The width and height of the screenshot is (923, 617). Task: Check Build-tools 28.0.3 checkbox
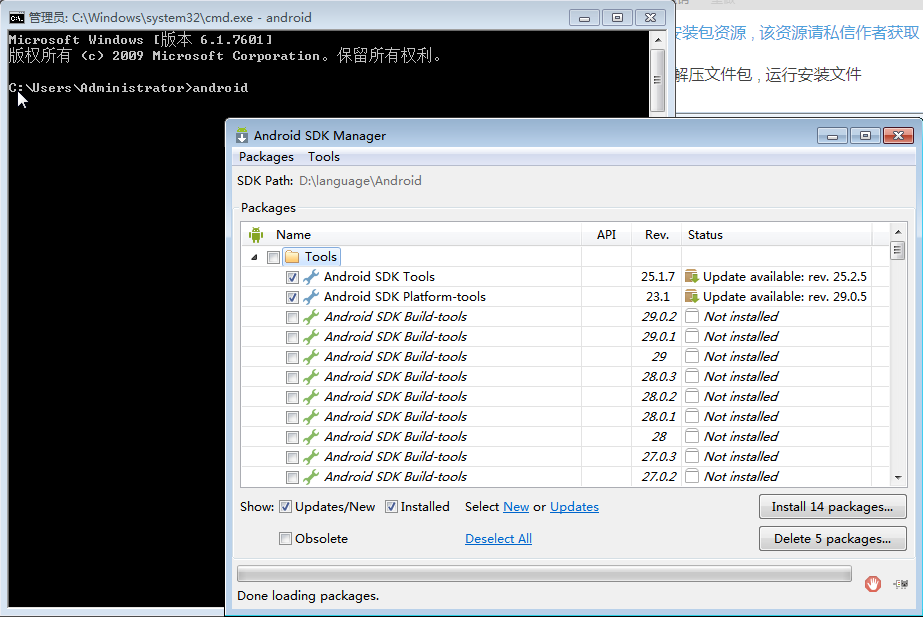pyautogui.click(x=293, y=377)
